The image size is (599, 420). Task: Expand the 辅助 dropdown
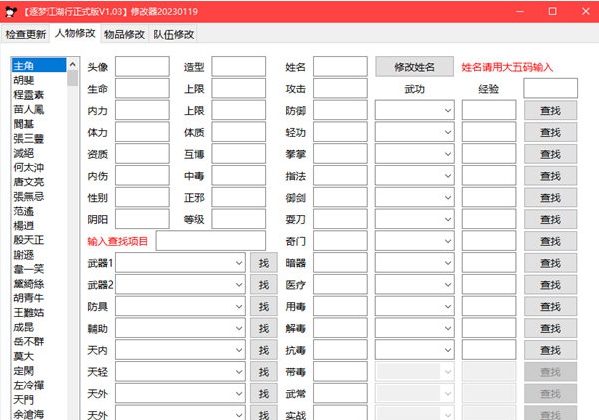[x=180, y=328]
